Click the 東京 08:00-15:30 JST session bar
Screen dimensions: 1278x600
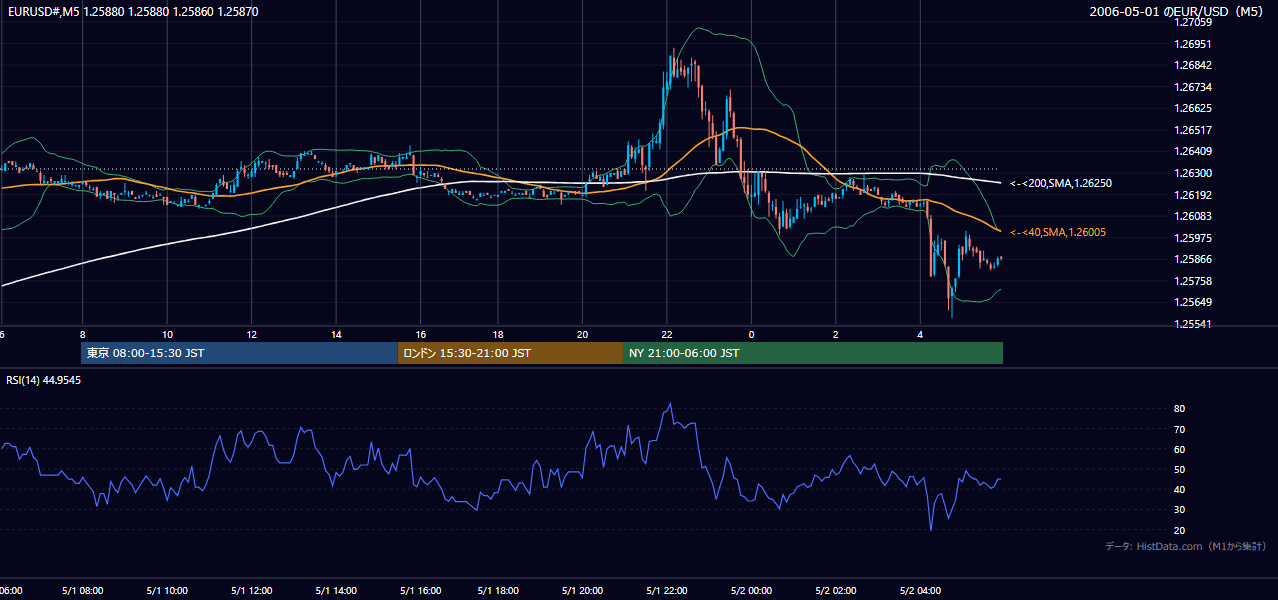240,353
